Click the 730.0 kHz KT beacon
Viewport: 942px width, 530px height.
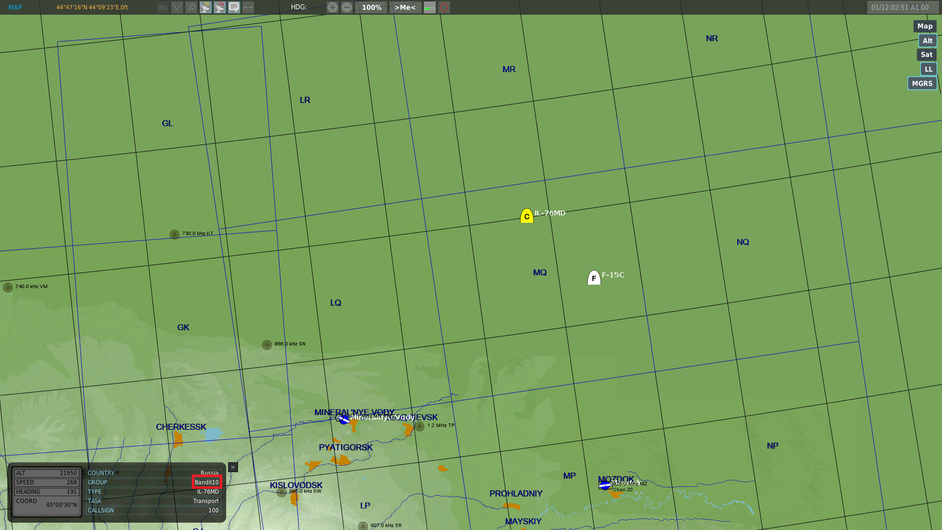click(x=174, y=234)
